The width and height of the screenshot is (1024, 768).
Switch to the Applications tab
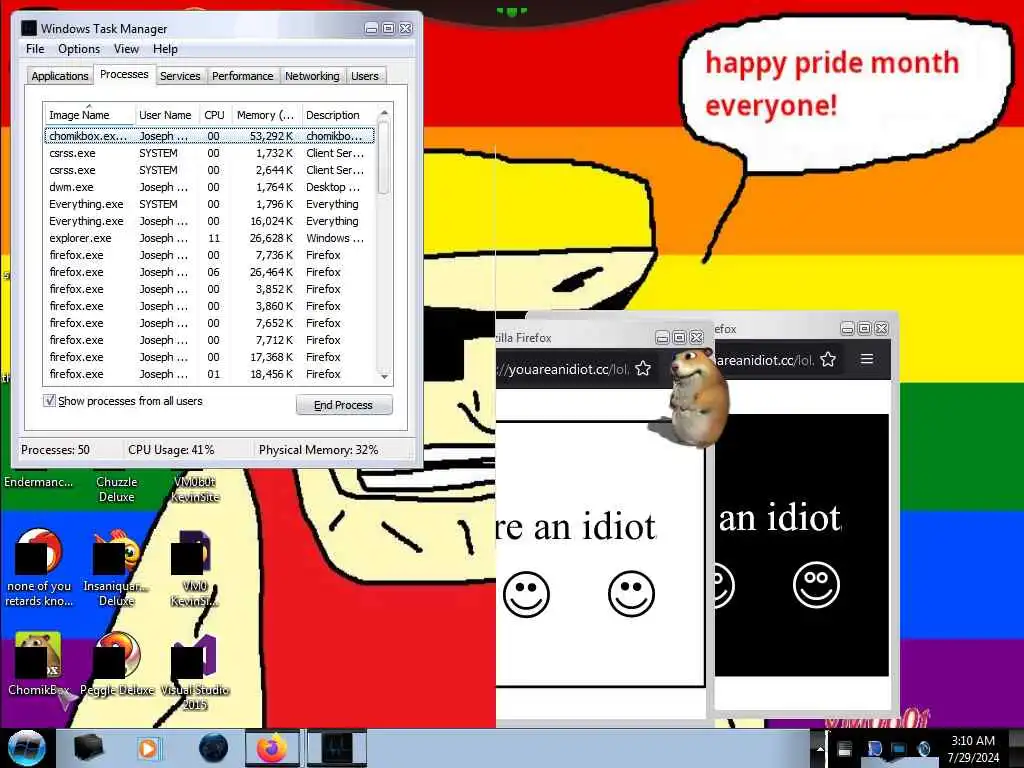59,76
